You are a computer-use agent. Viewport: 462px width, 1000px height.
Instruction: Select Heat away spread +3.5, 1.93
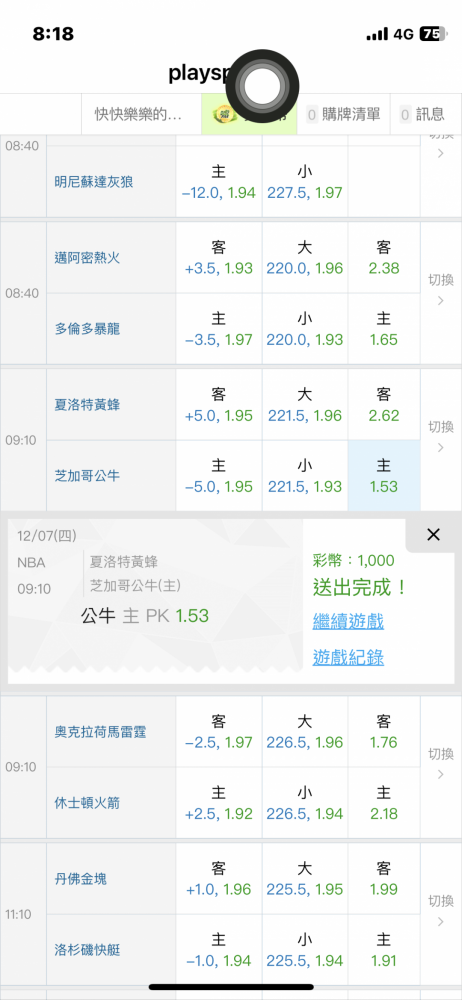click(x=219, y=258)
